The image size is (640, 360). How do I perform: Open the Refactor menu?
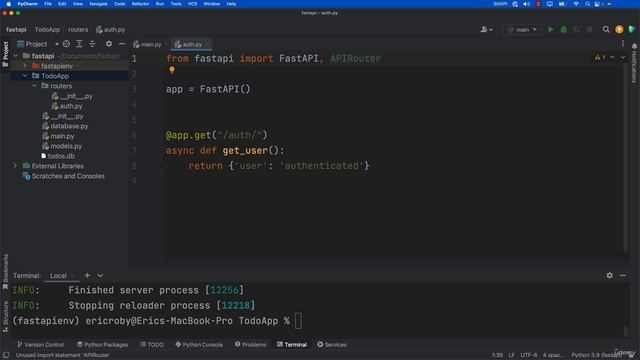(x=140, y=4)
